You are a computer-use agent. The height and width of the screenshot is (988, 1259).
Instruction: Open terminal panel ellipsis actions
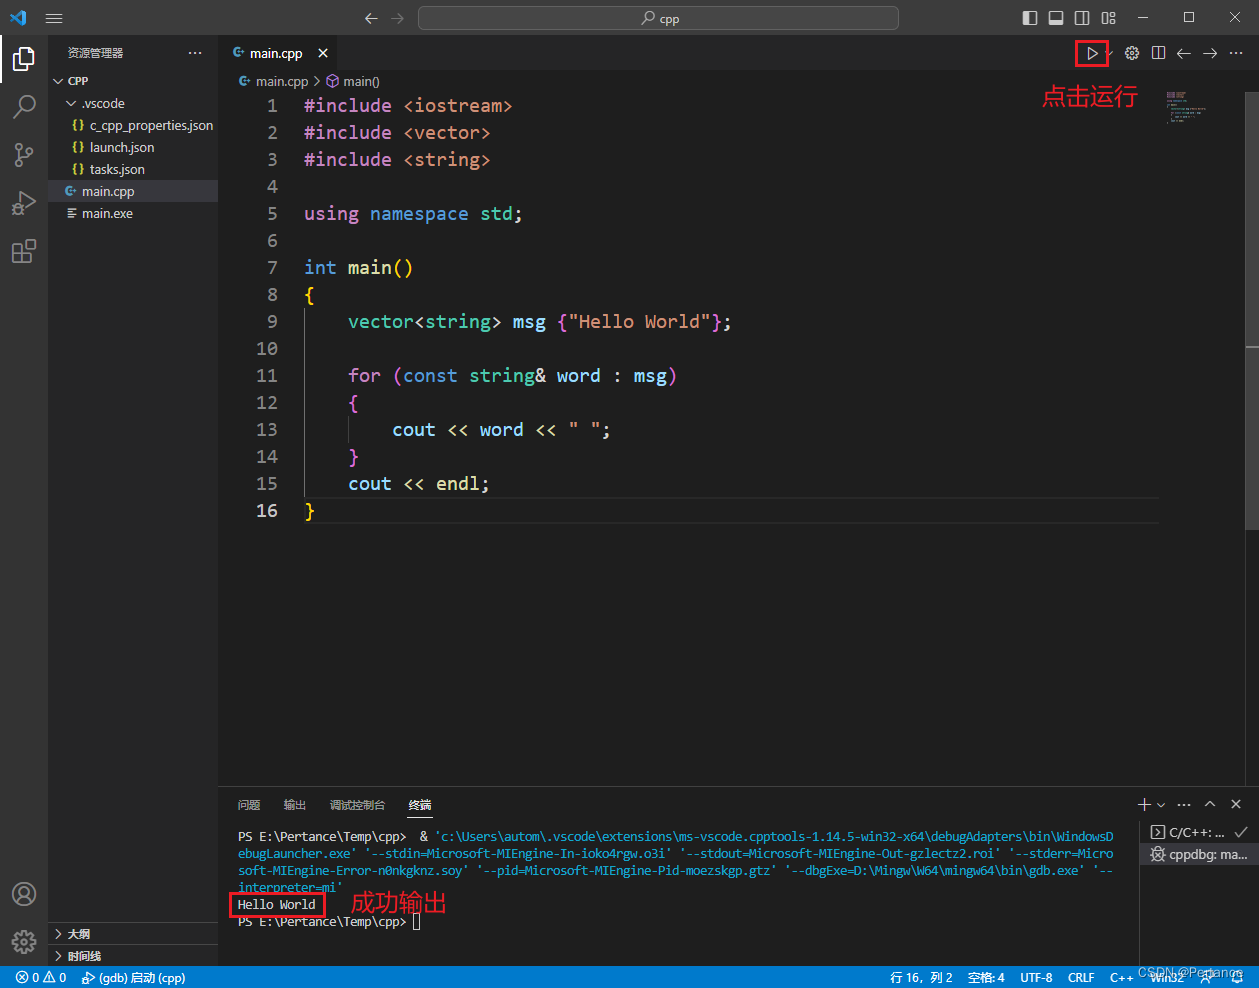(1184, 804)
